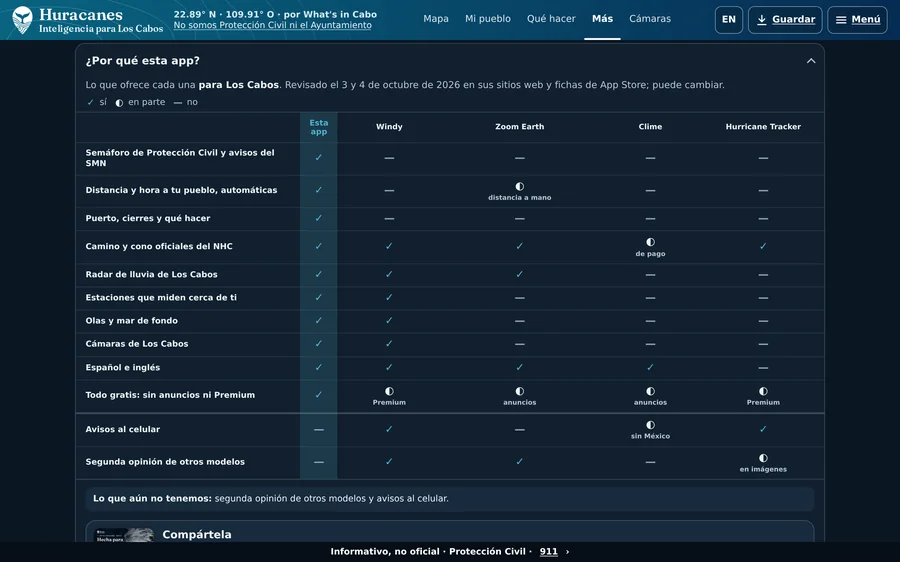Go to the Cámaras tab
The height and width of the screenshot is (562, 900).
pyautogui.click(x=650, y=19)
